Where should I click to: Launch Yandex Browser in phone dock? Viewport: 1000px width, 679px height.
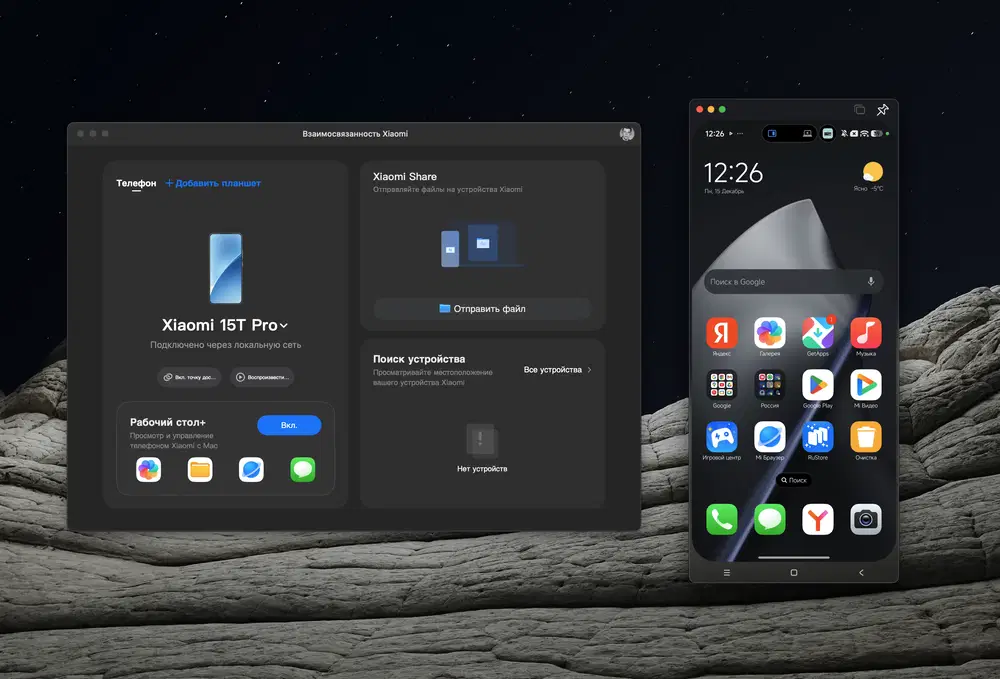pyautogui.click(x=818, y=520)
